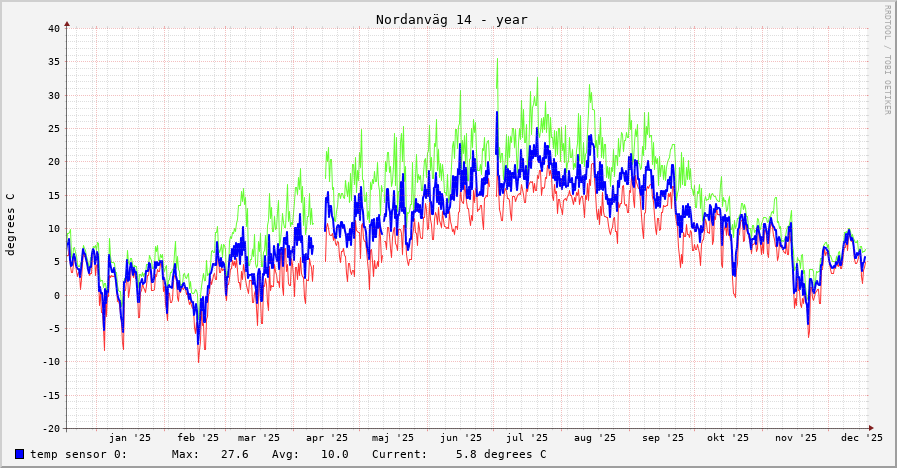Select the dec '25 x-axis label

(x=861, y=437)
